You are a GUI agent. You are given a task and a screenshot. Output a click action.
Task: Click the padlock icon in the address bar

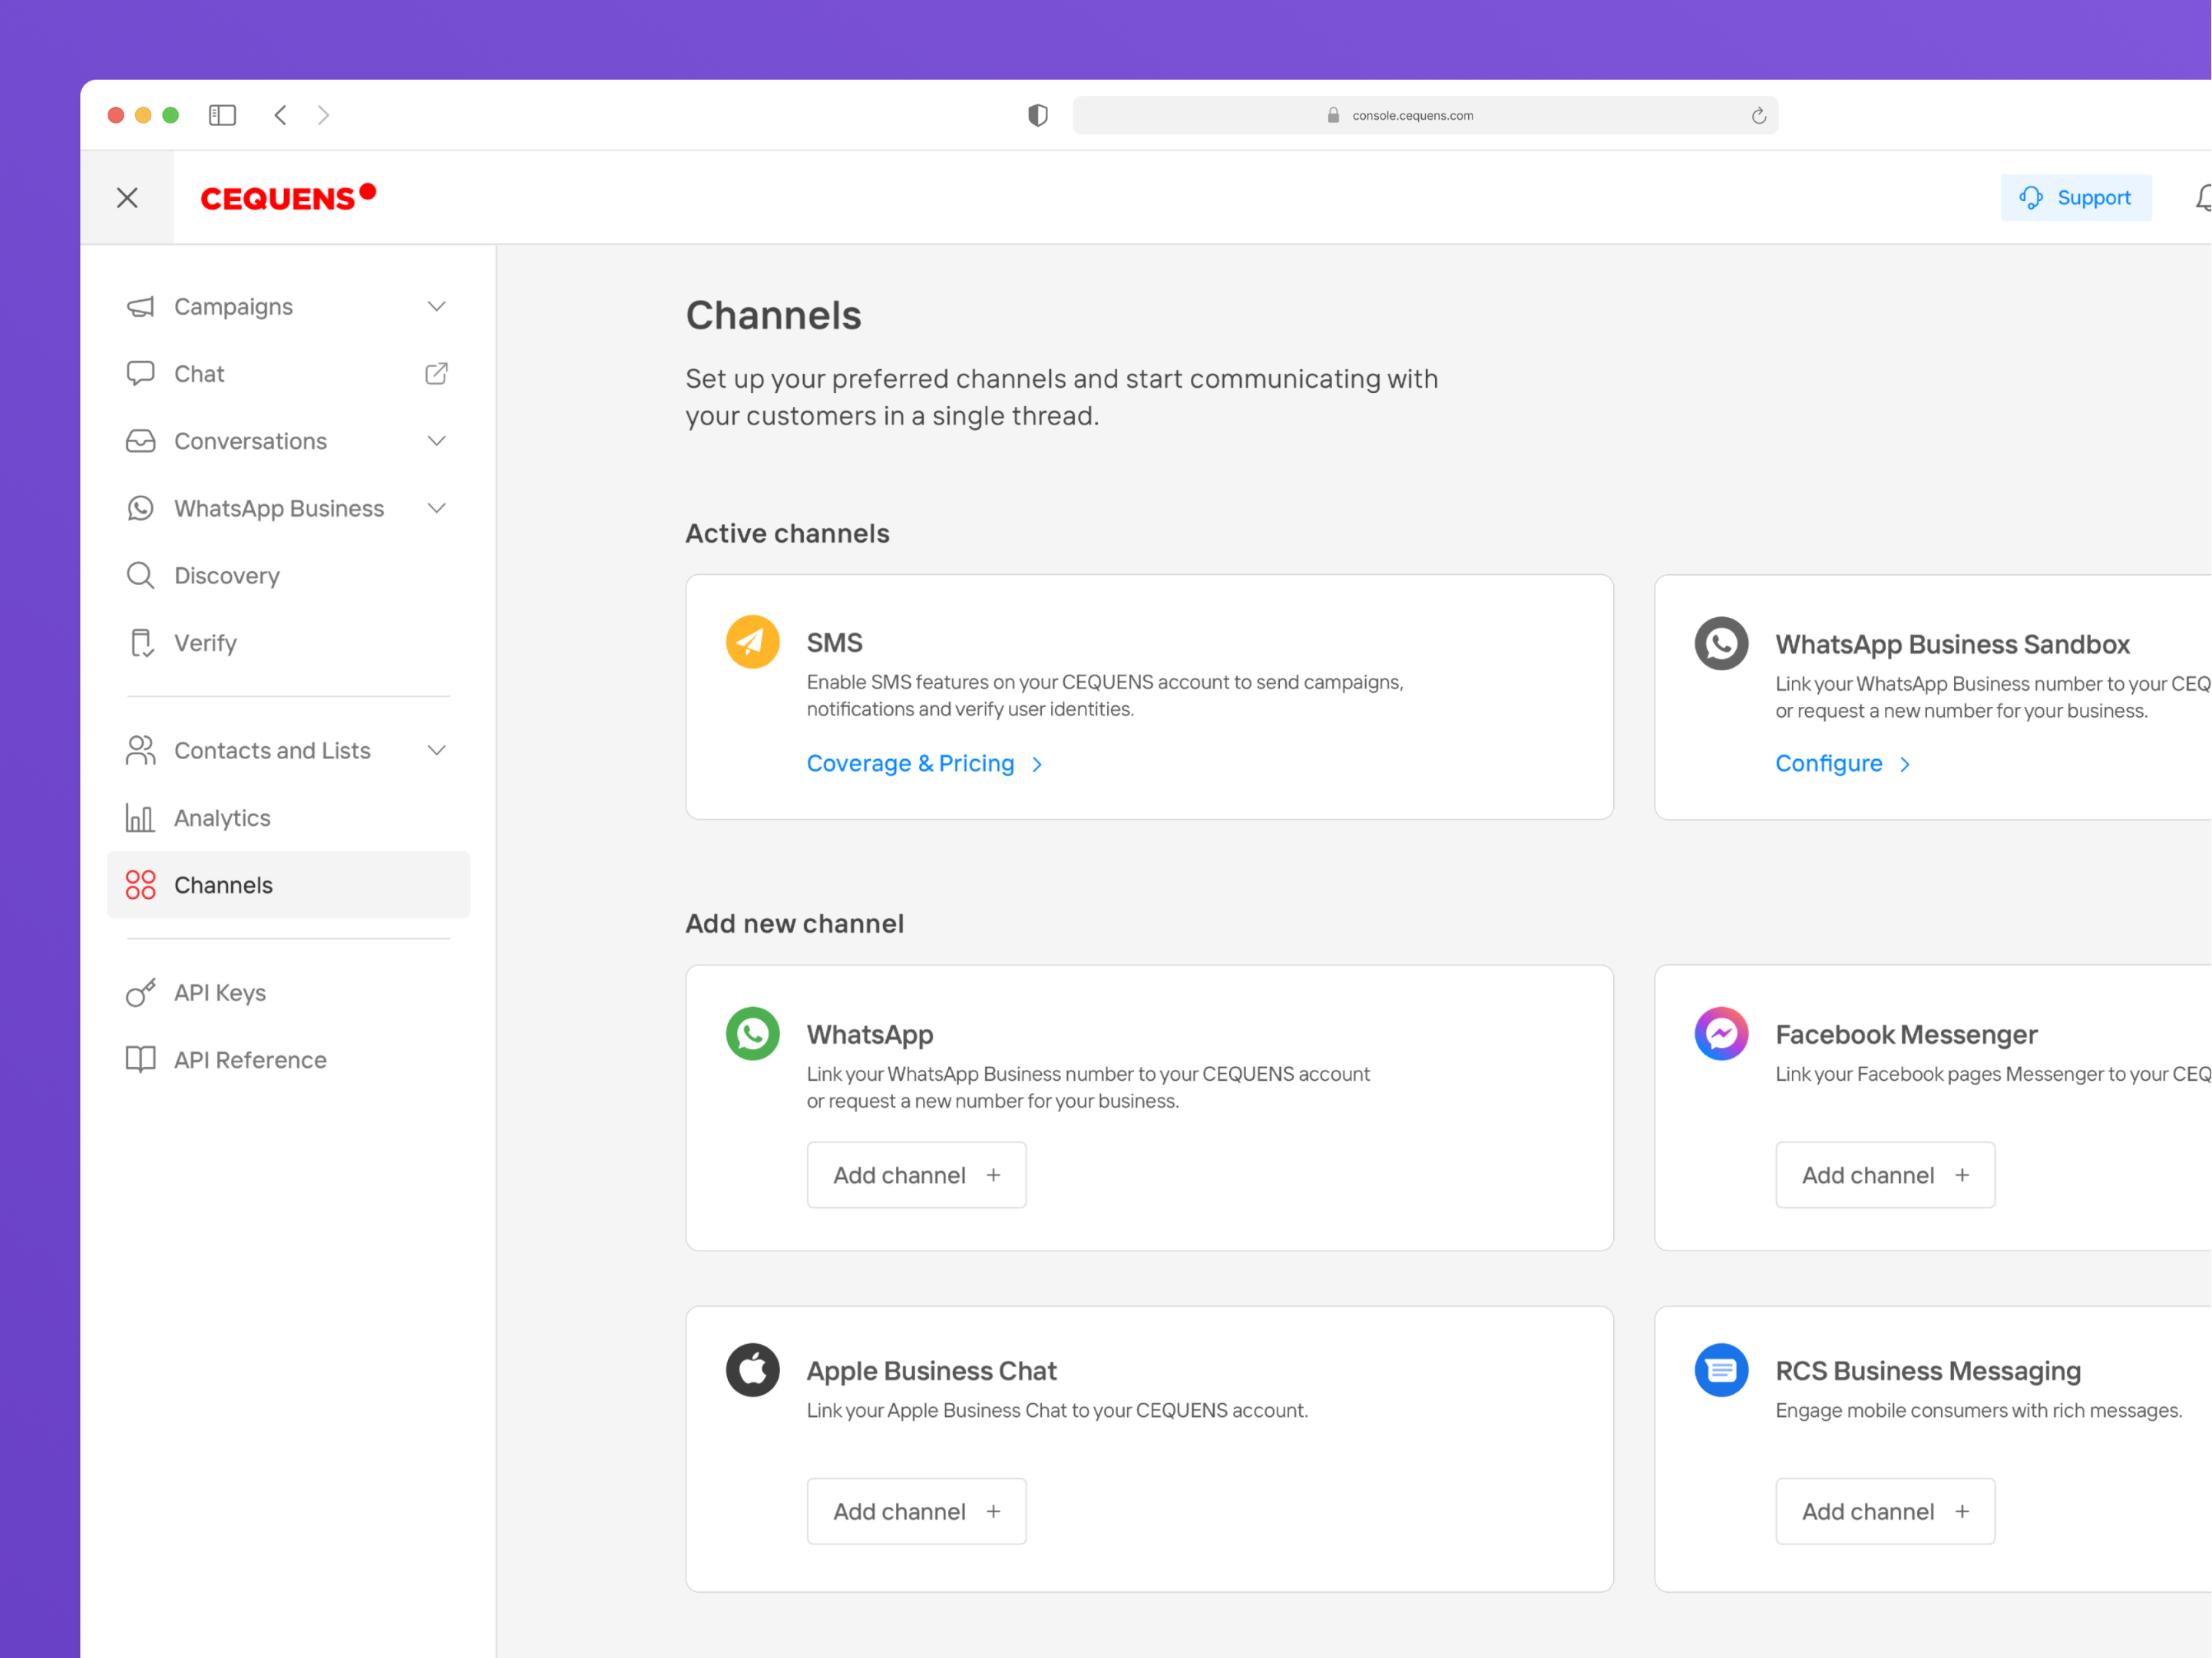click(1333, 115)
